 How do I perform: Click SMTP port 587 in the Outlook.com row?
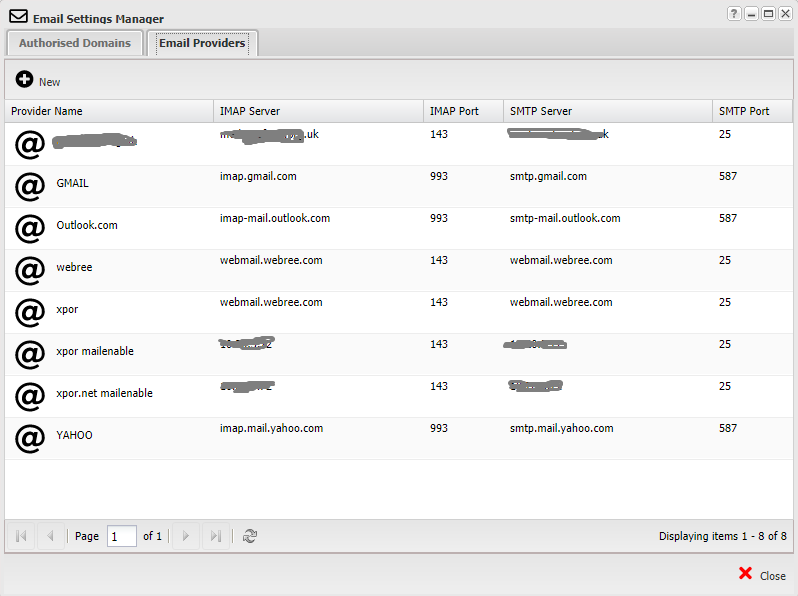click(728, 218)
